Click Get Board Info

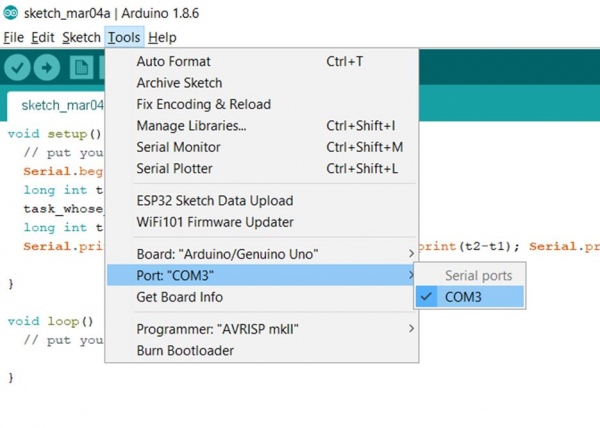[x=180, y=297]
